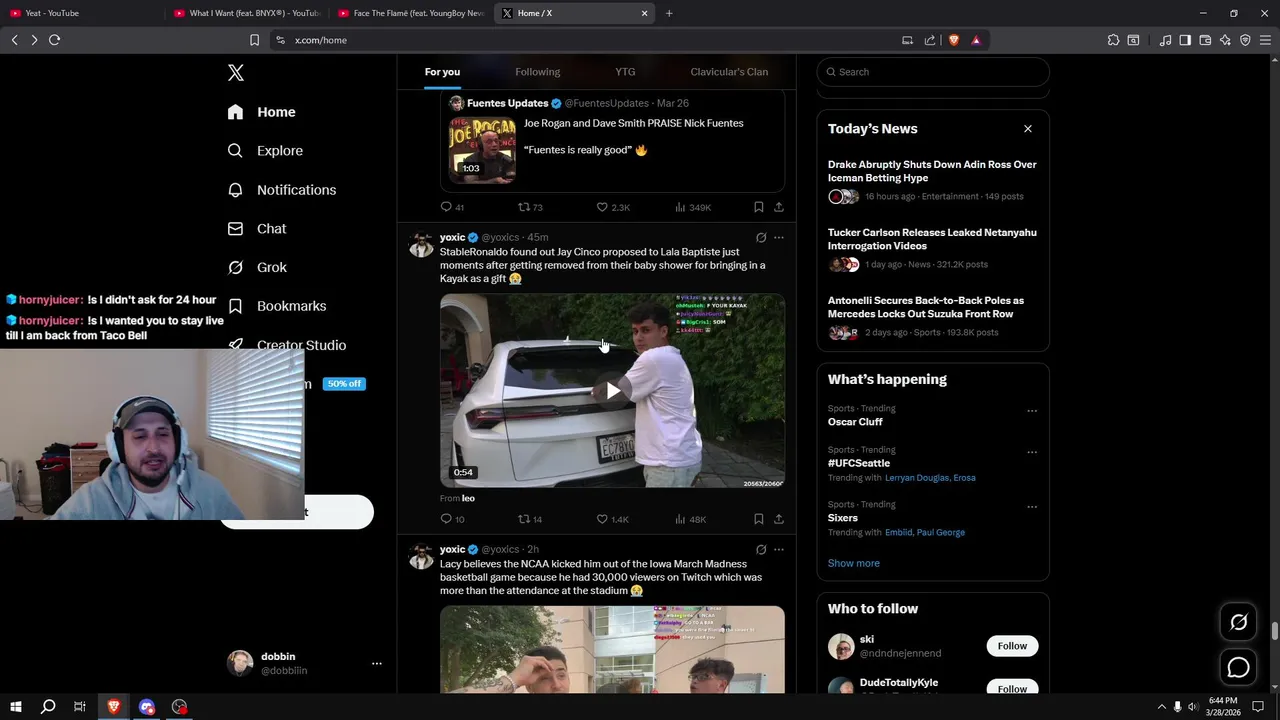1280x720 pixels.
Task: Open Windows Start menu
Action: coord(16,707)
